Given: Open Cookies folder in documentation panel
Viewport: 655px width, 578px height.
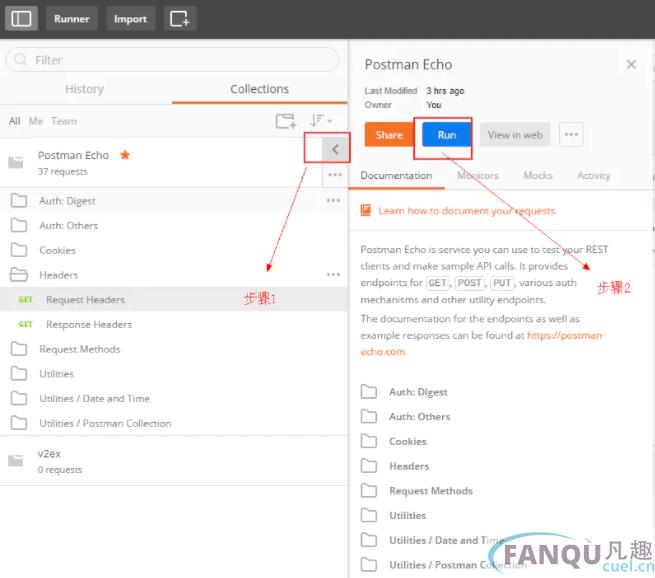Looking at the screenshot, I should pos(408,441).
